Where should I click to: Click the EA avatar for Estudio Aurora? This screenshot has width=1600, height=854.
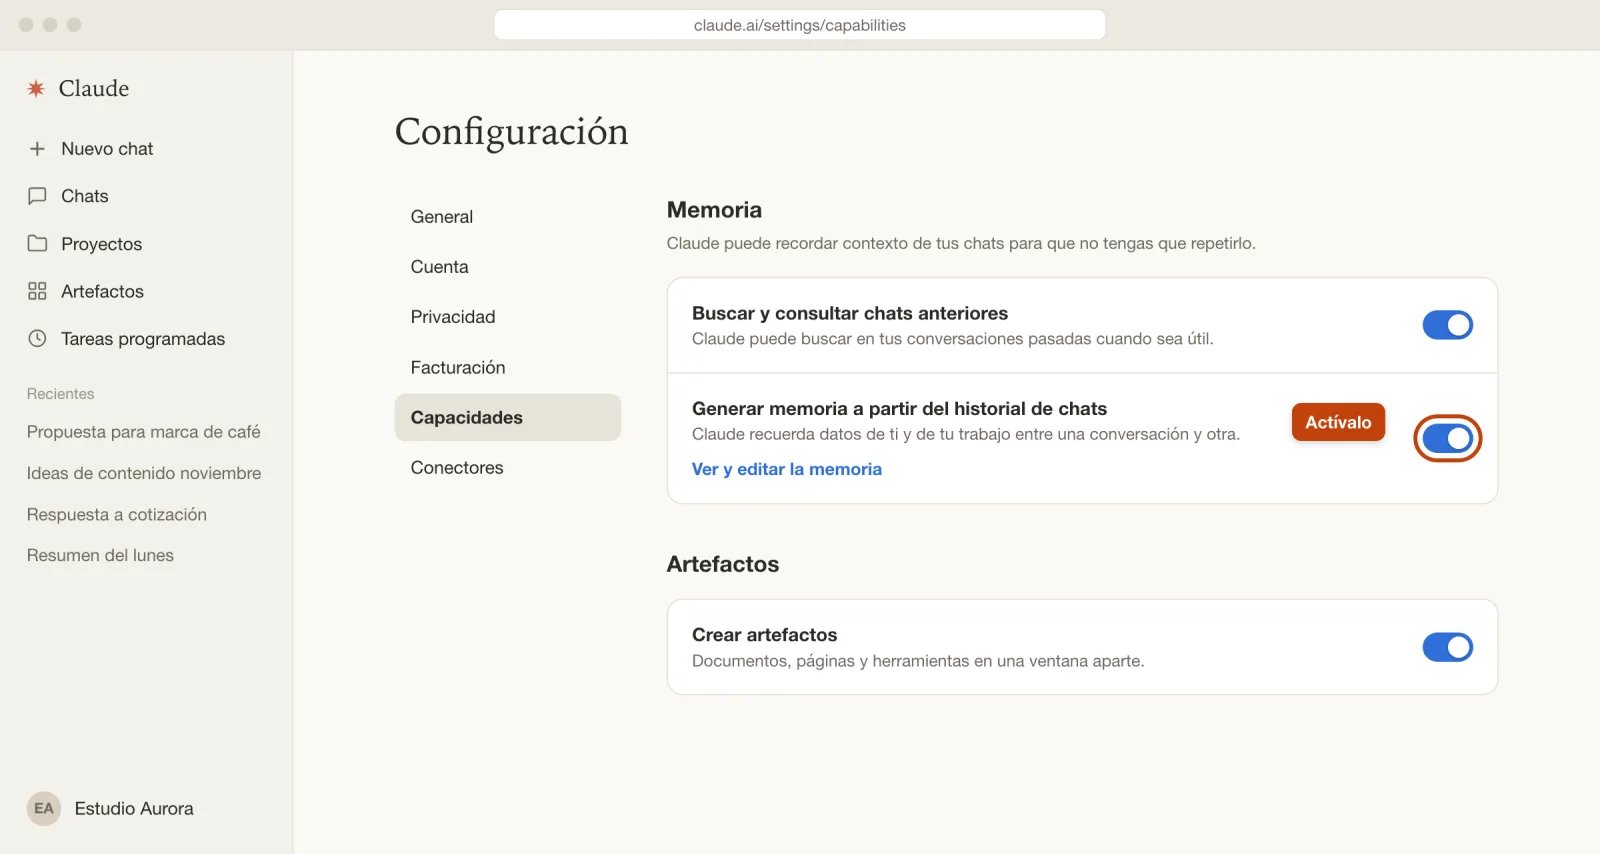pos(44,808)
